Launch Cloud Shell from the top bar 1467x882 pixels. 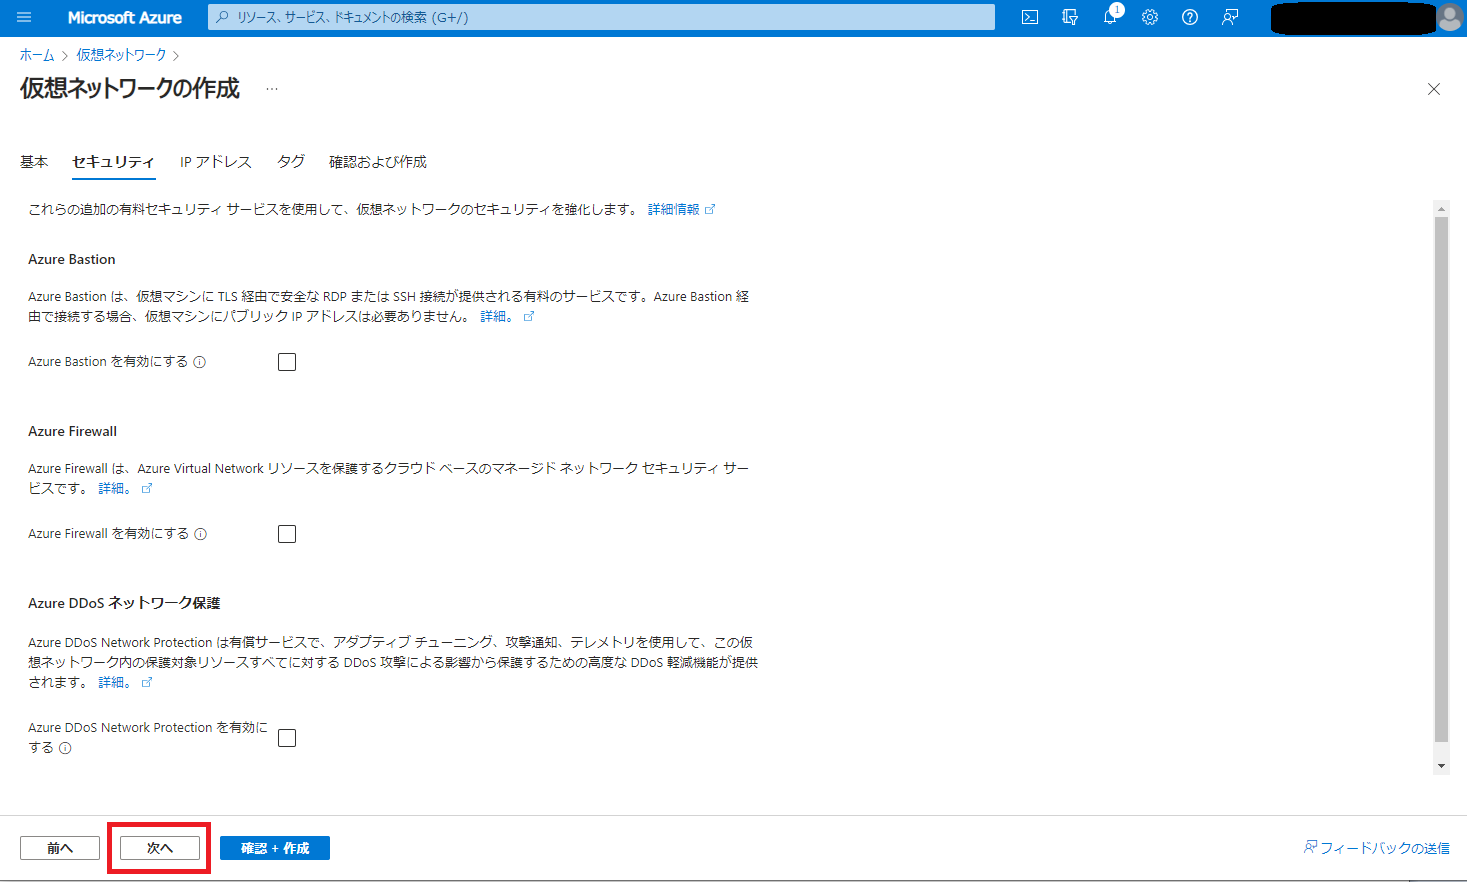[1030, 17]
